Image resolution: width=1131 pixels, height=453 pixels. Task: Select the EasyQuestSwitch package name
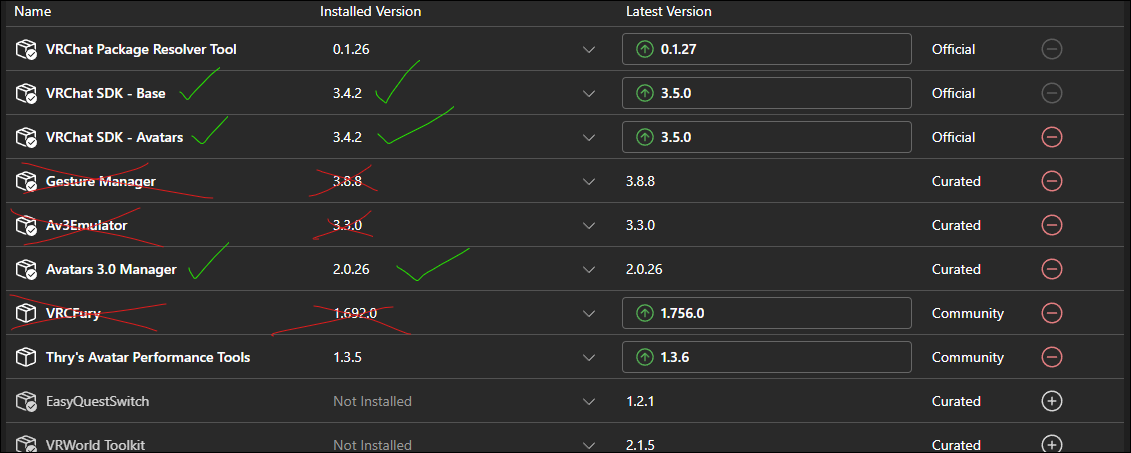point(97,401)
